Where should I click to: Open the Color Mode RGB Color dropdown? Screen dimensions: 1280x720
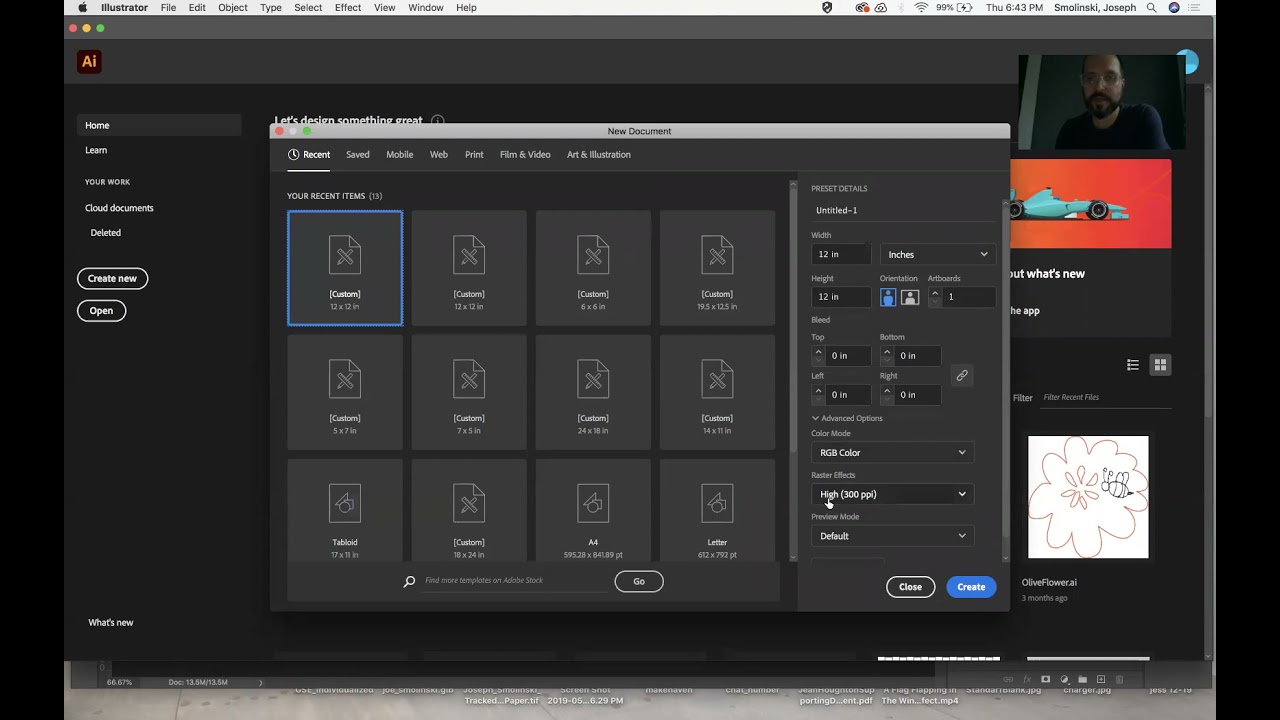[893, 452]
